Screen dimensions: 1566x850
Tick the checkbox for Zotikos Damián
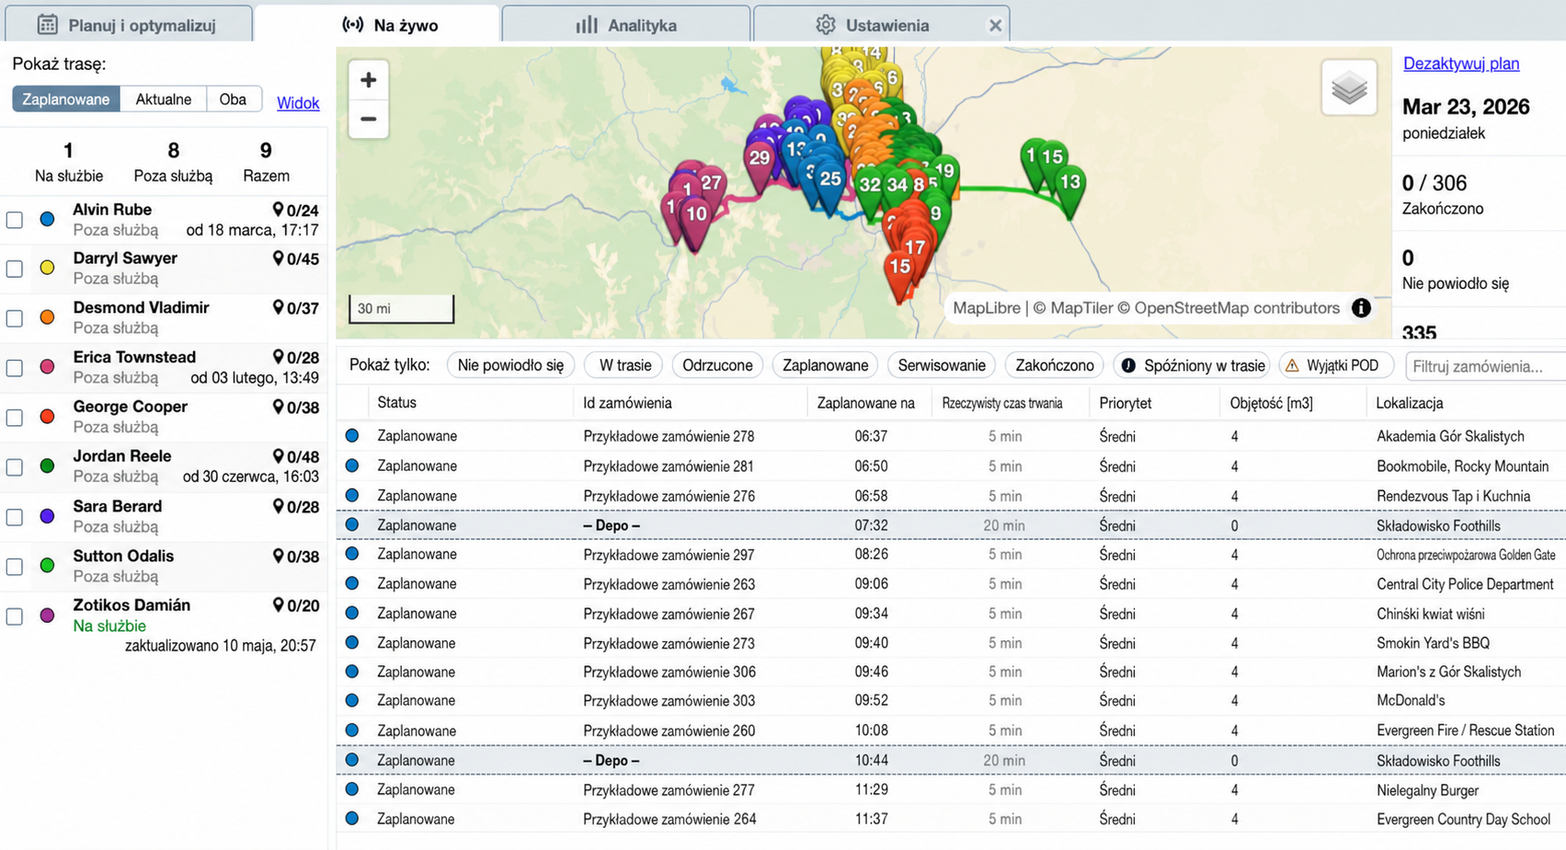(14, 616)
